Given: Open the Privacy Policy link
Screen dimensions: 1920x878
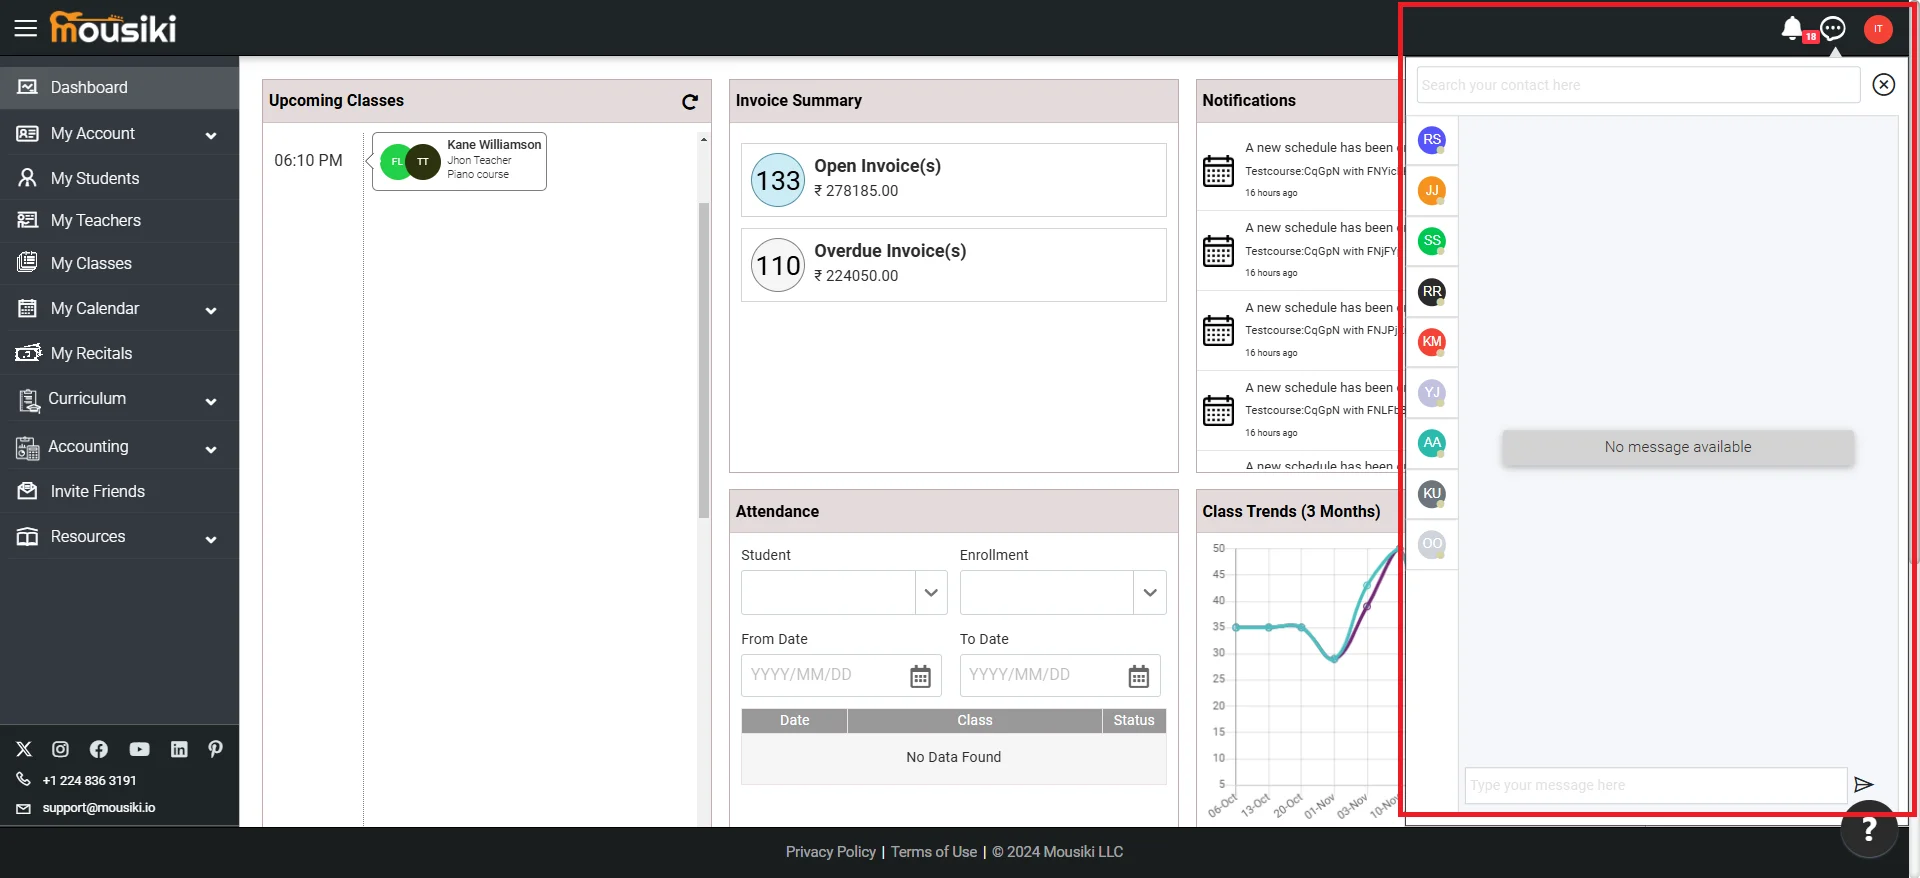Looking at the screenshot, I should (830, 852).
